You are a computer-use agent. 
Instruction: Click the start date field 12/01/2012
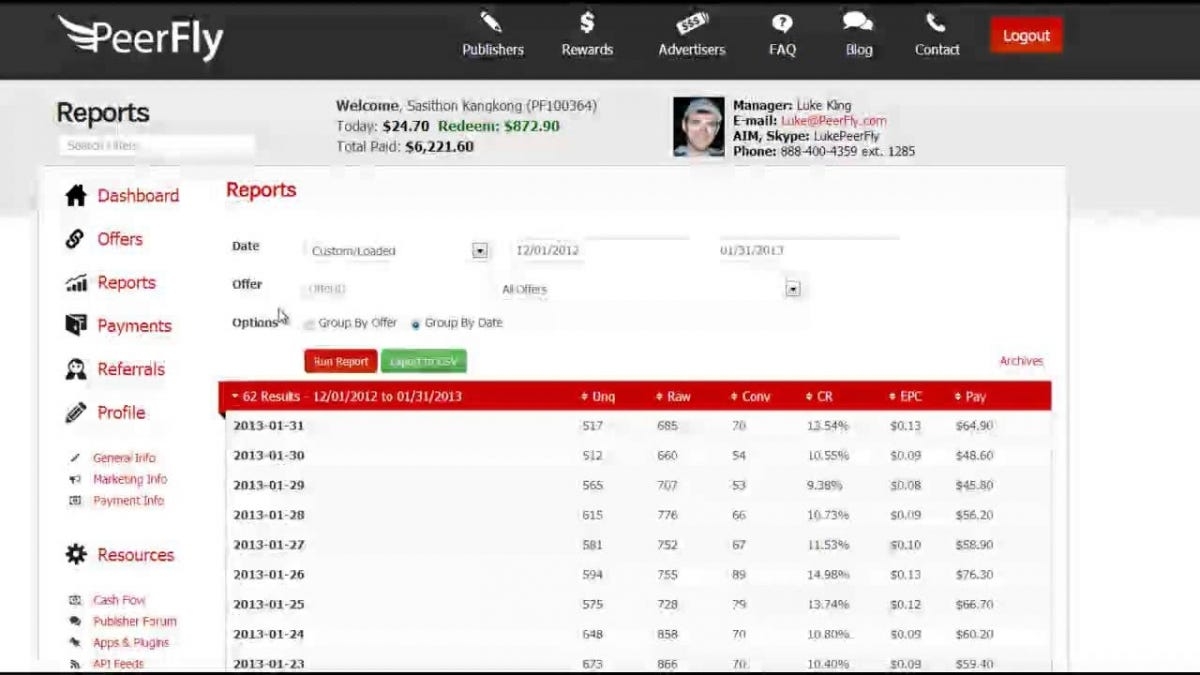coord(600,251)
